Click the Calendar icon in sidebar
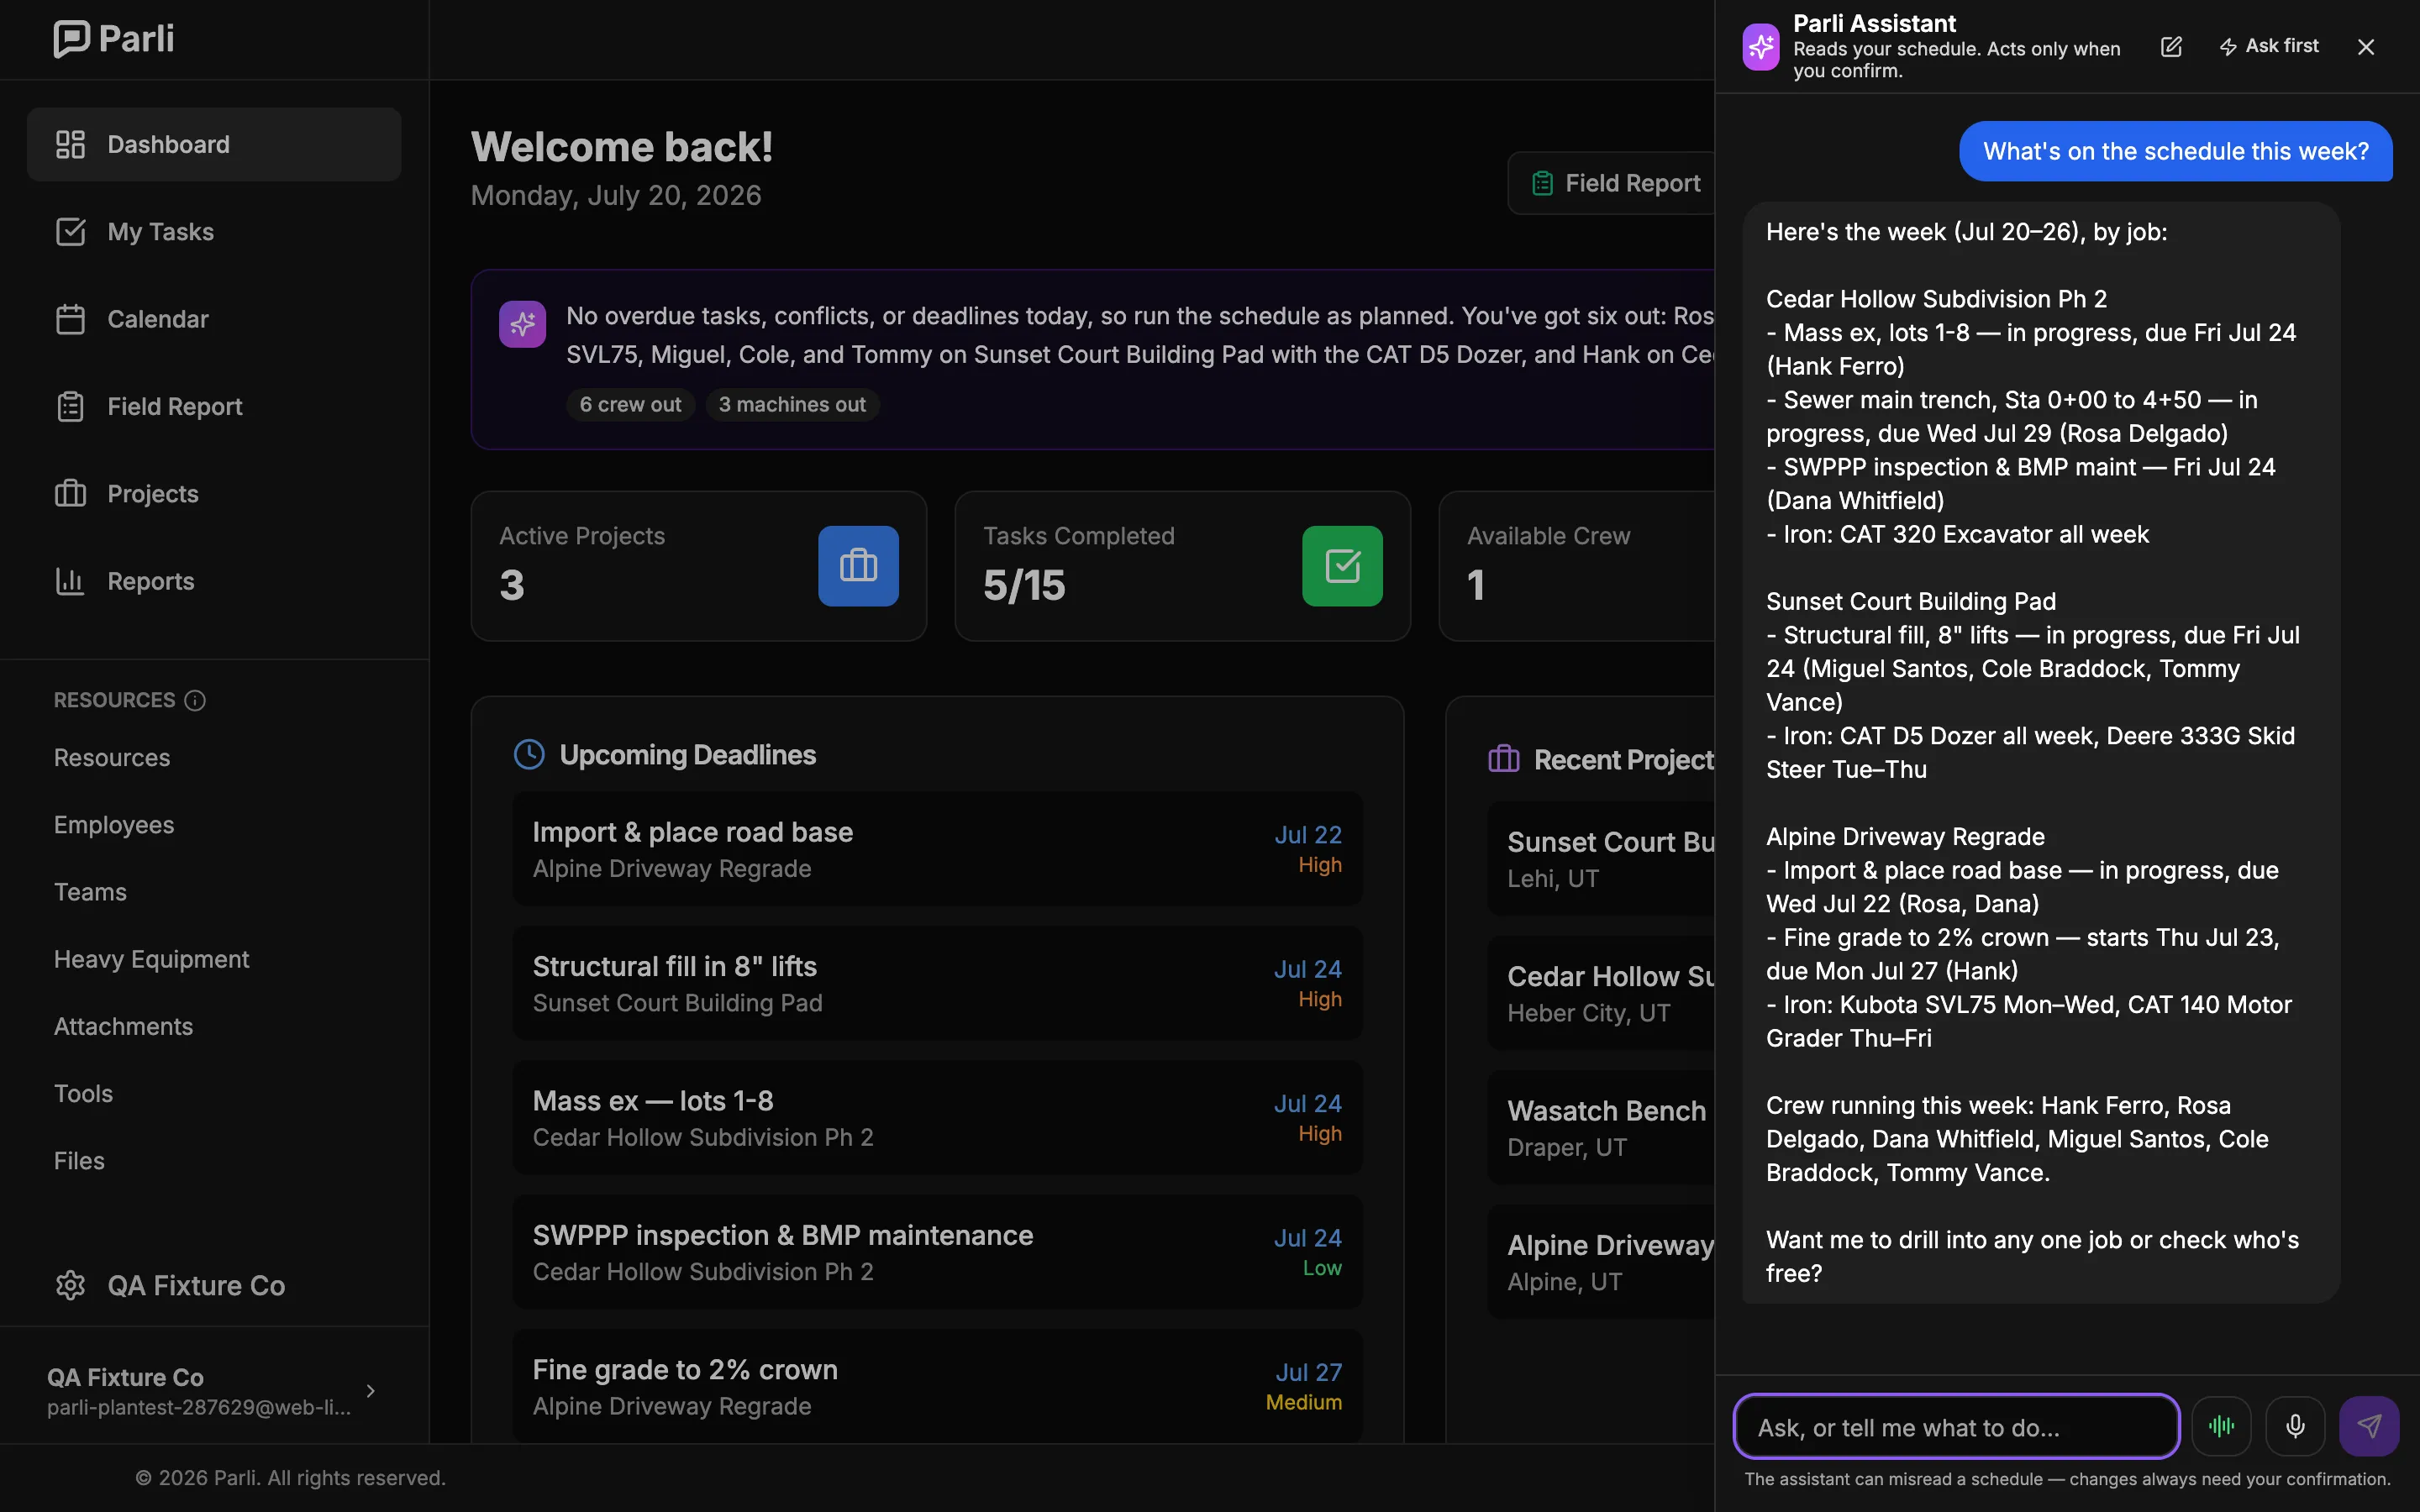This screenshot has height=1512, width=2420. (70, 319)
